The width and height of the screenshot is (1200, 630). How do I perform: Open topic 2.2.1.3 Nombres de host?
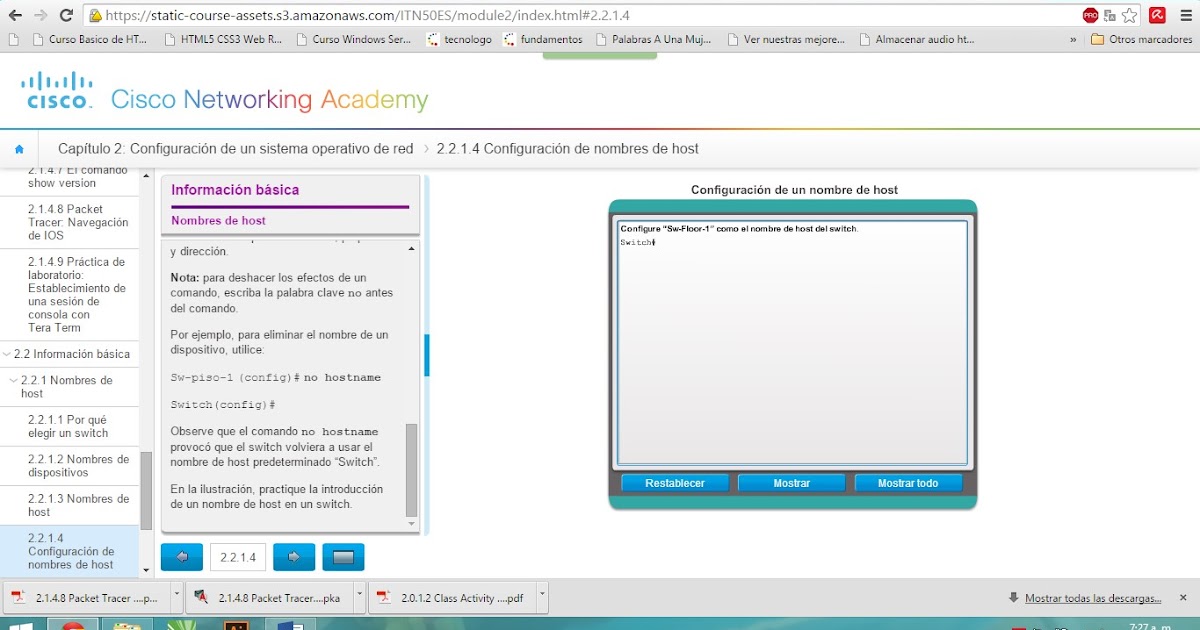click(x=80, y=505)
